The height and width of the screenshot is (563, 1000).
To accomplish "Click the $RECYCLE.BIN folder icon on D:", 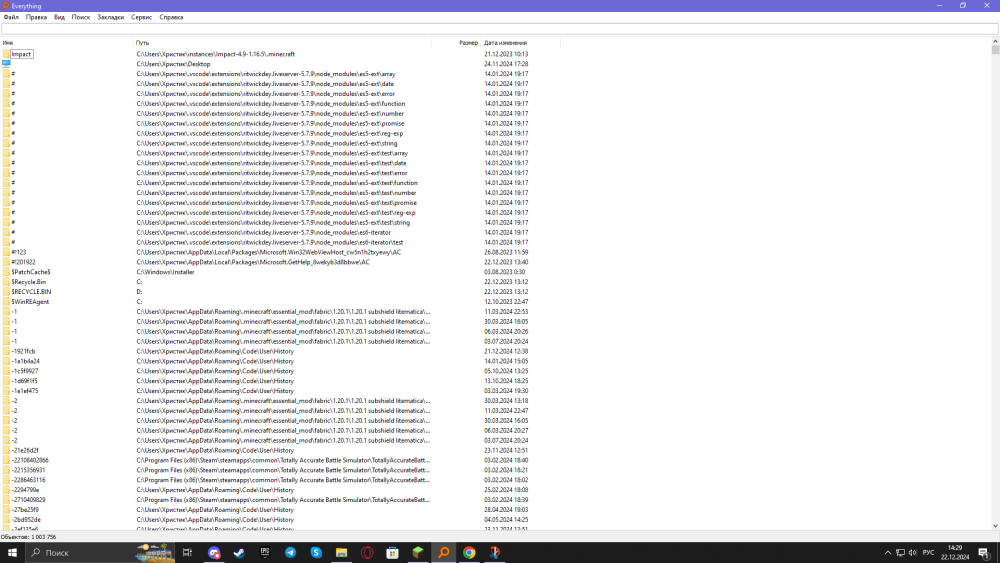I will (6, 292).
